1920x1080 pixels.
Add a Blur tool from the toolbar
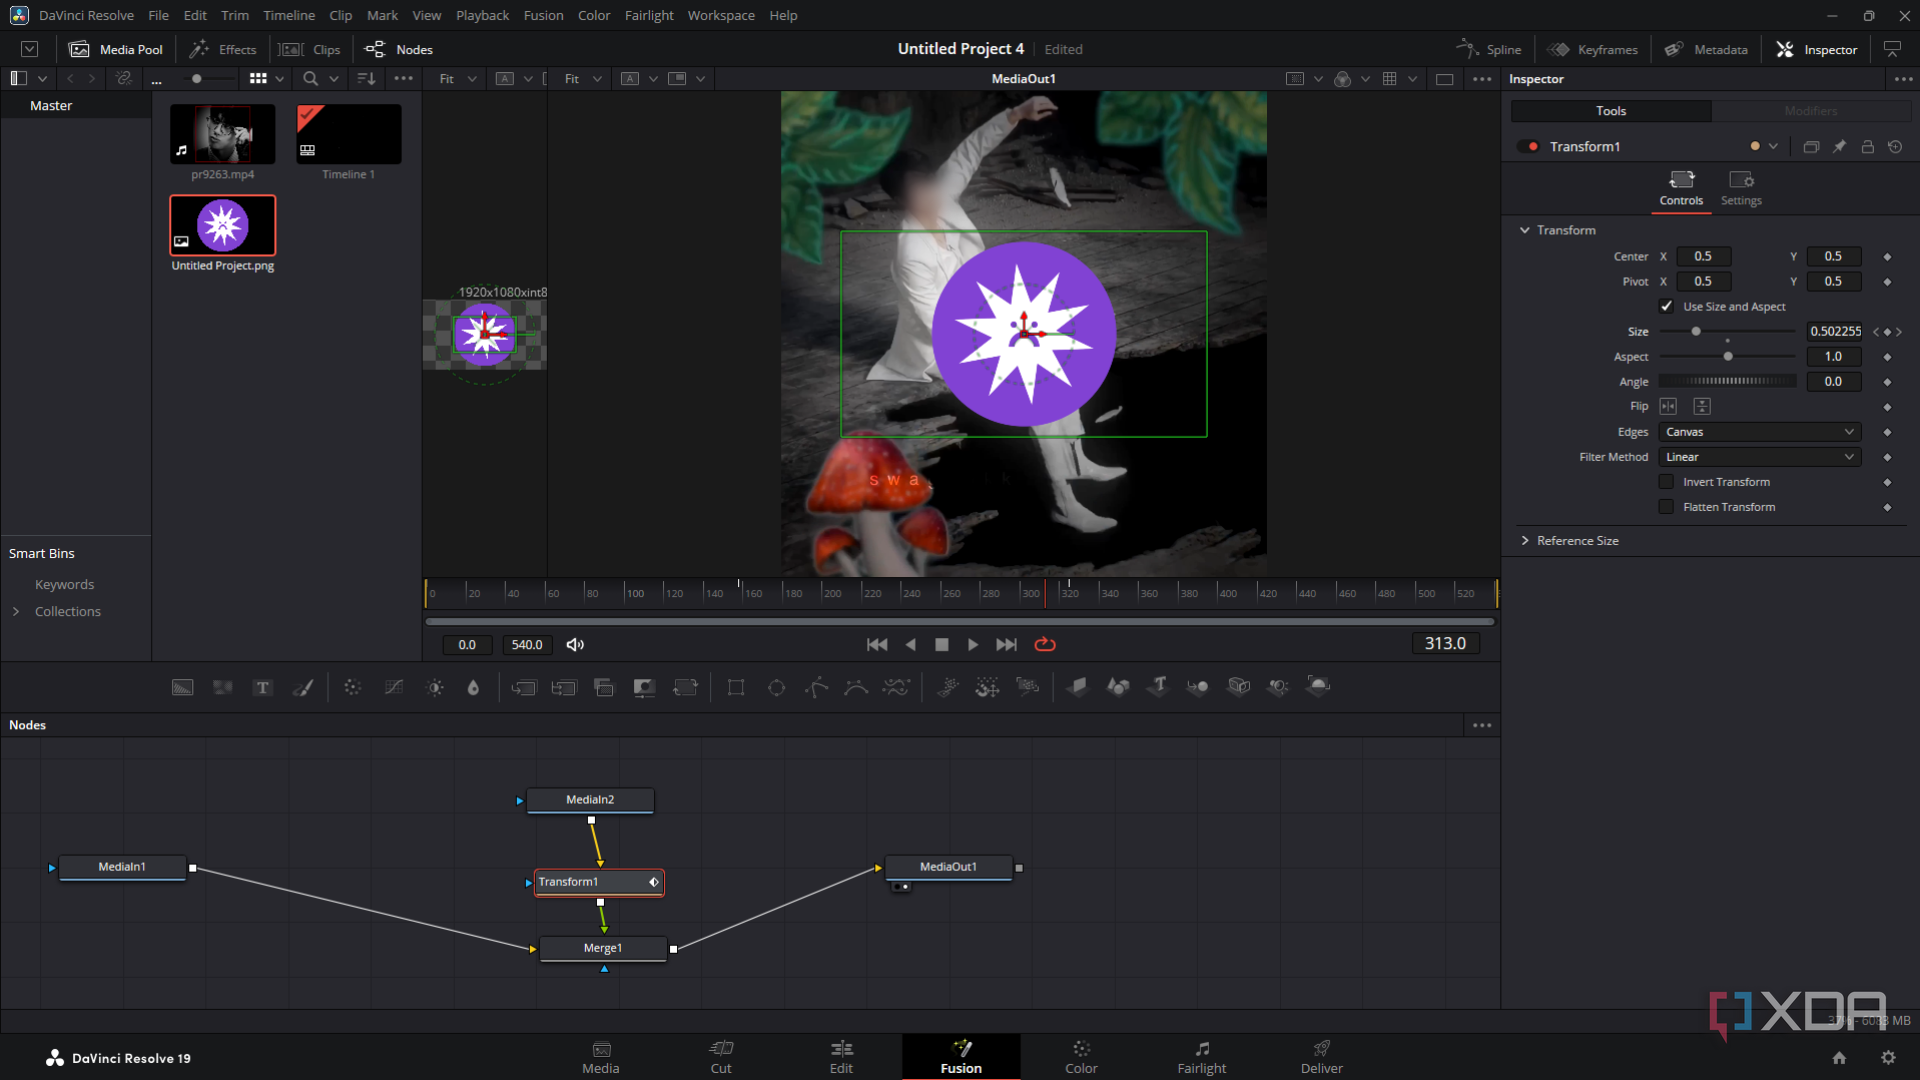coord(474,687)
